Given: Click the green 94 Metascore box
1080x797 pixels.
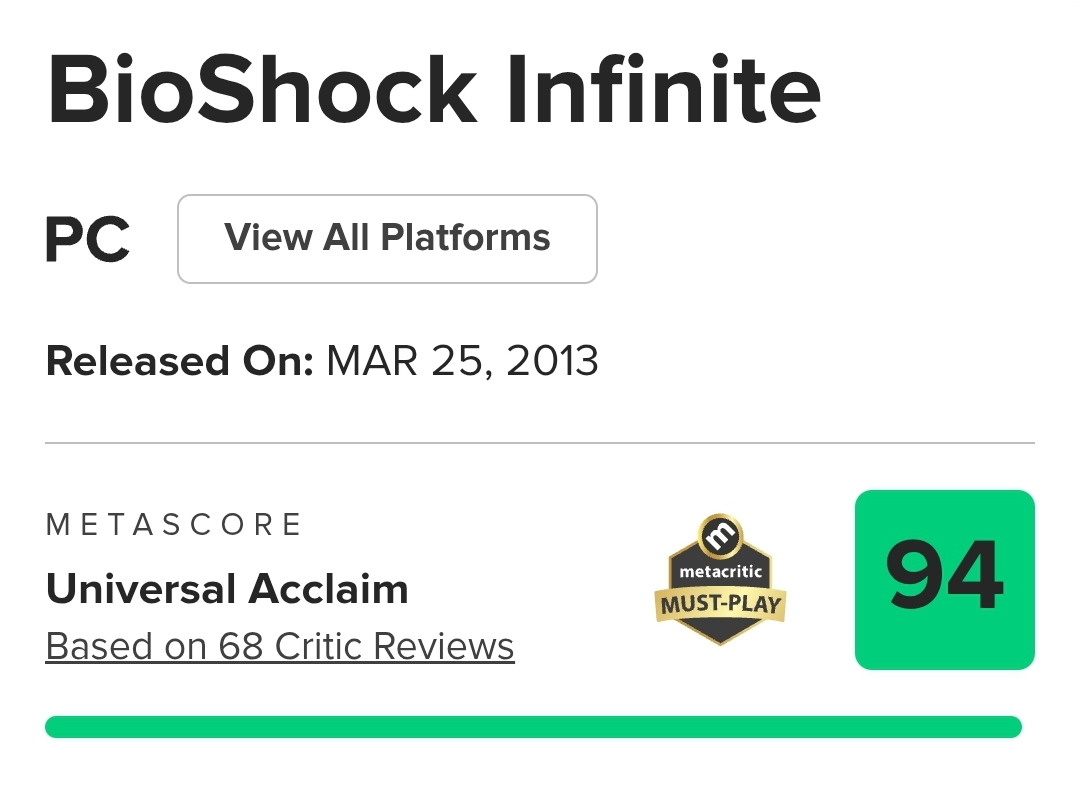Looking at the screenshot, I should tap(944, 579).
